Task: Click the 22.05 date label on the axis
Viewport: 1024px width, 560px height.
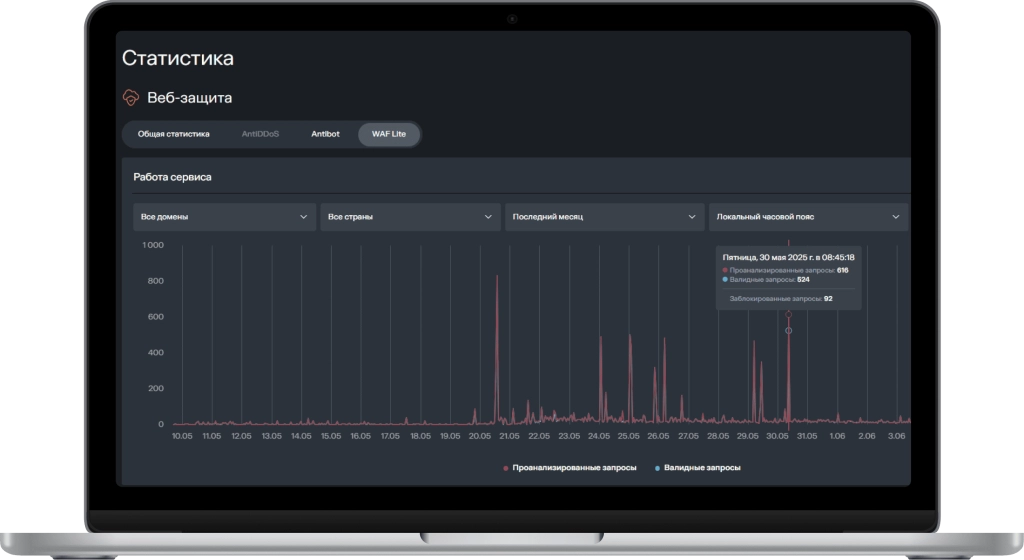Action: pyautogui.click(x=539, y=436)
